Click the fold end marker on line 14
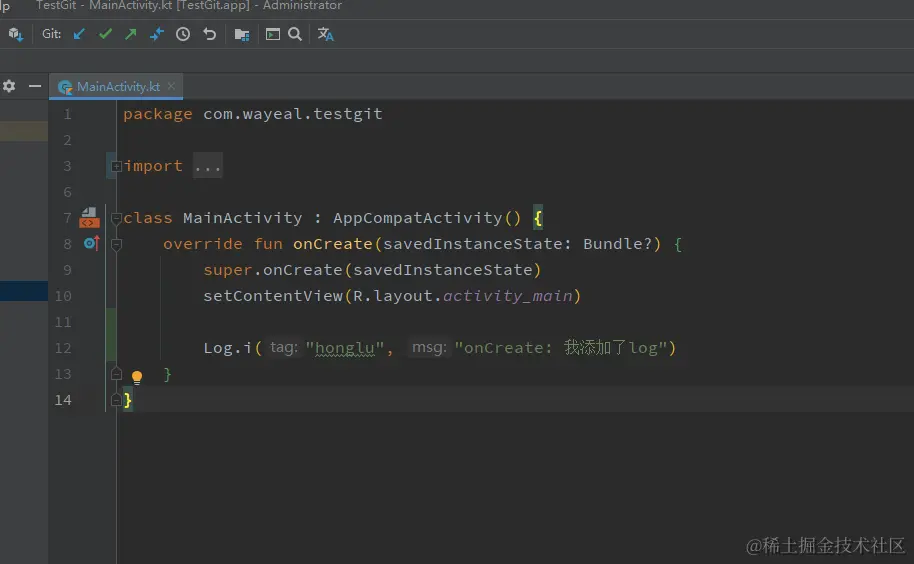Viewport: 914px width, 564px height. point(116,400)
